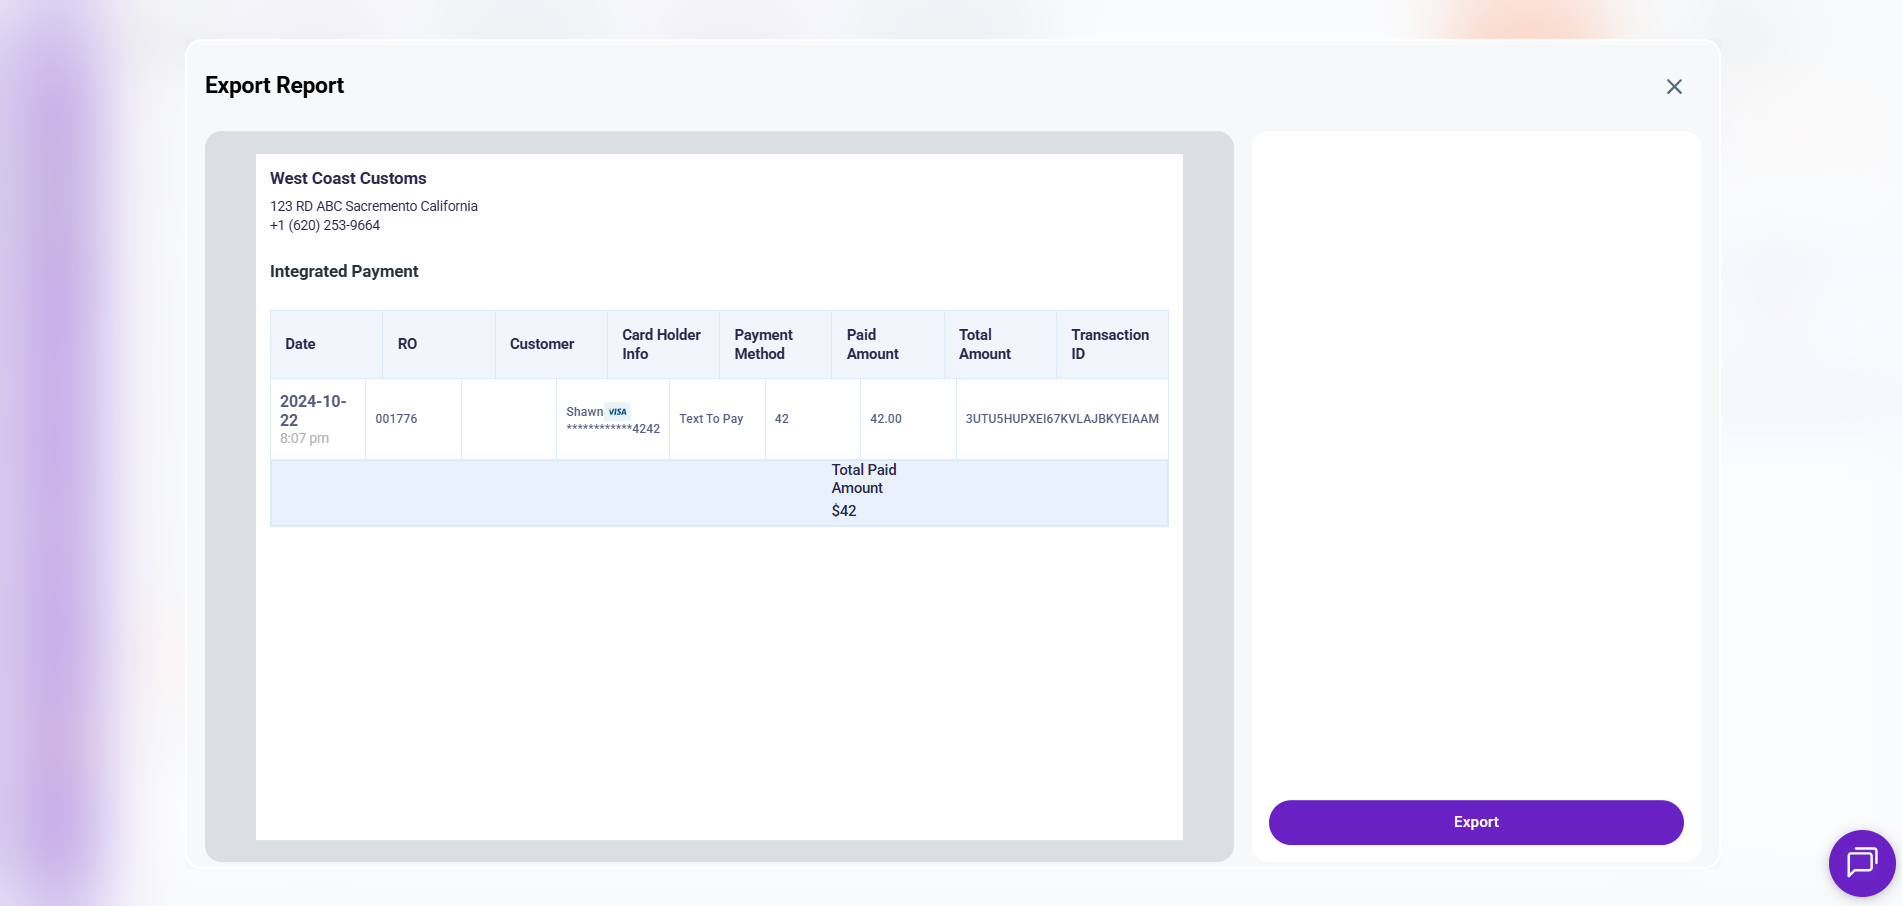This screenshot has width=1902, height=906.
Task: Click the 2024-10-22 date cell
Action: pos(313,410)
